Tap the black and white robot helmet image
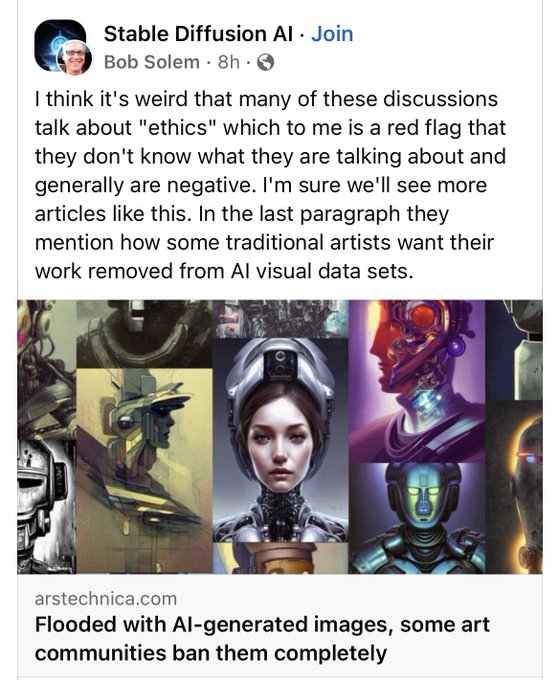The width and height of the screenshot is (560, 680). (46, 507)
